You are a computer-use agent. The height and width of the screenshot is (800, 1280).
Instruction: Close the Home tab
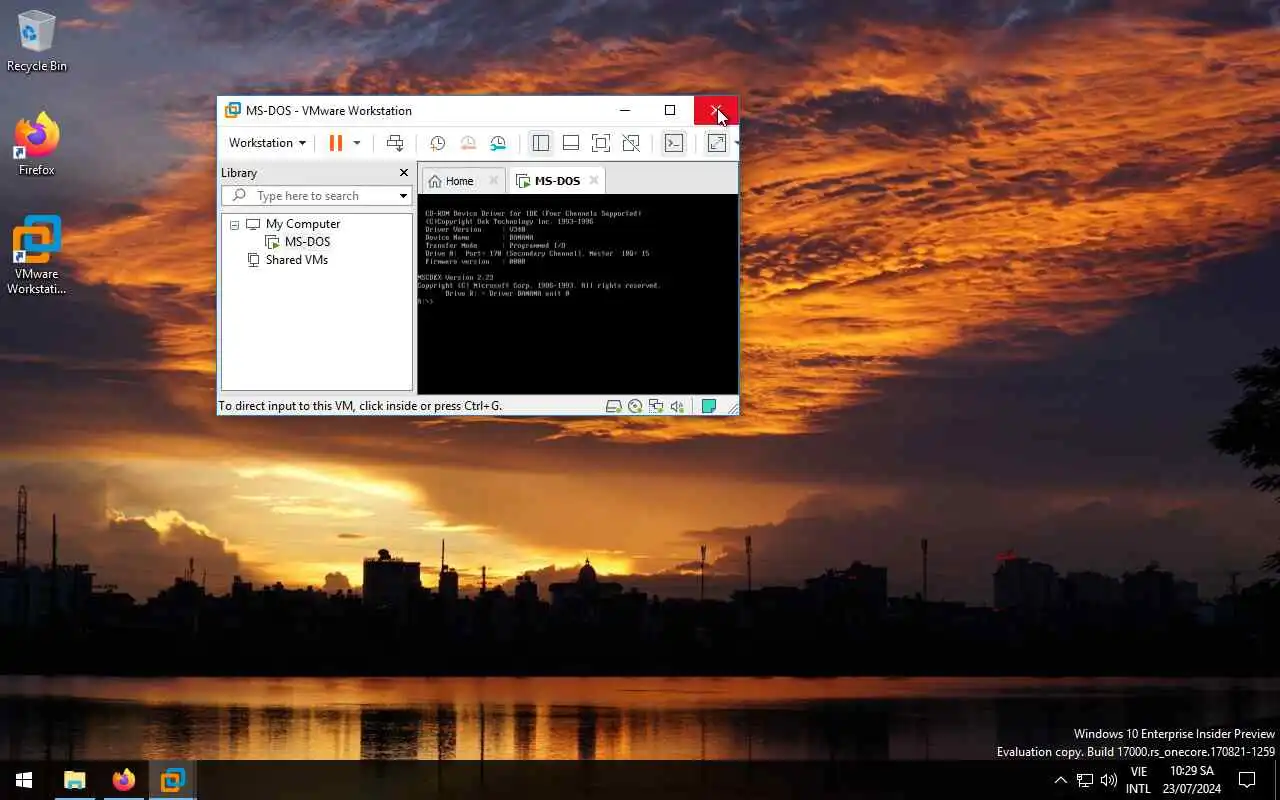(x=493, y=181)
